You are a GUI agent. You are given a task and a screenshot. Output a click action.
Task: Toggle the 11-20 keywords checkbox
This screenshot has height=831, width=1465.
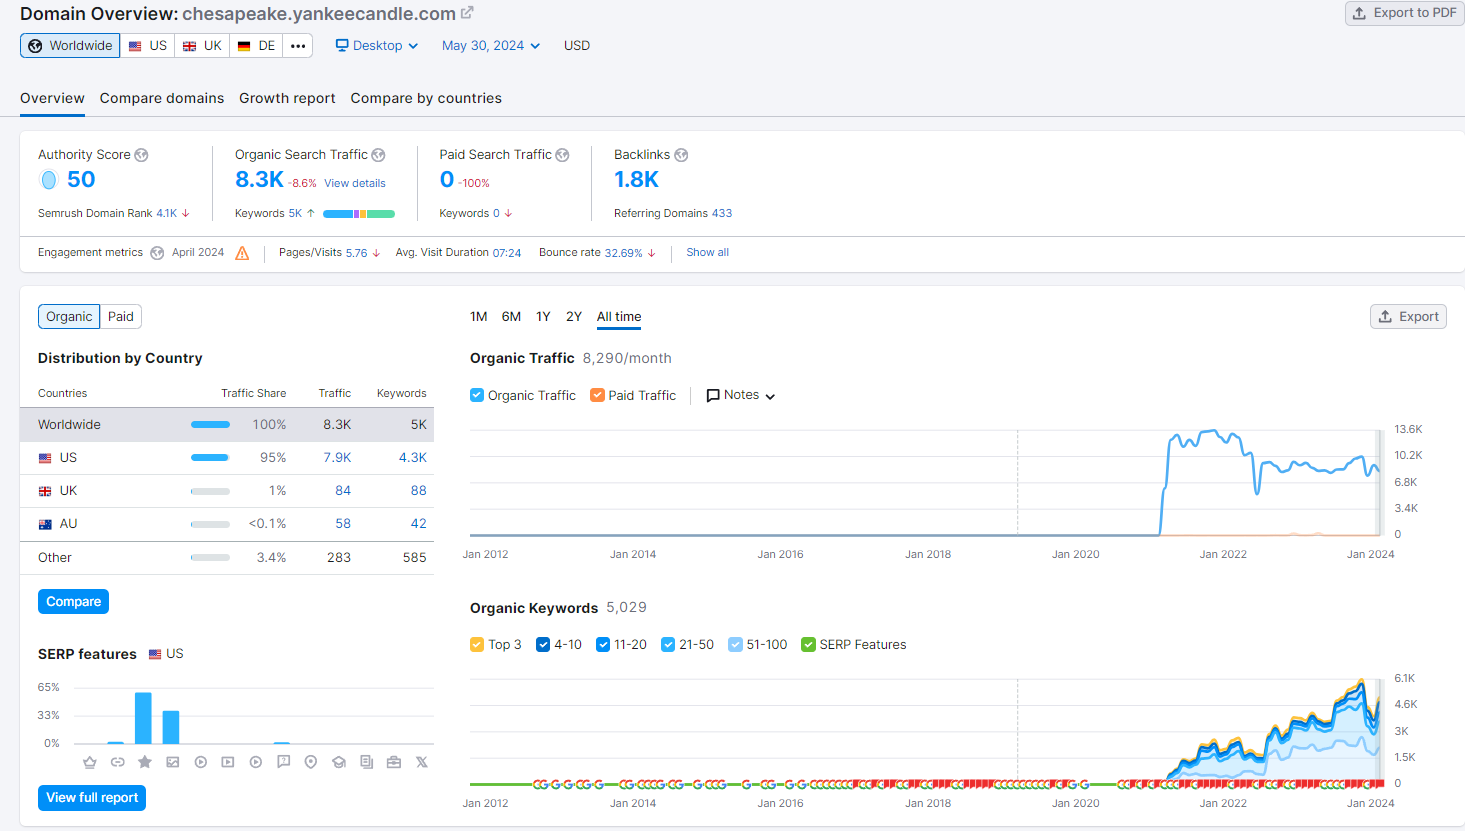tap(603, 645)
